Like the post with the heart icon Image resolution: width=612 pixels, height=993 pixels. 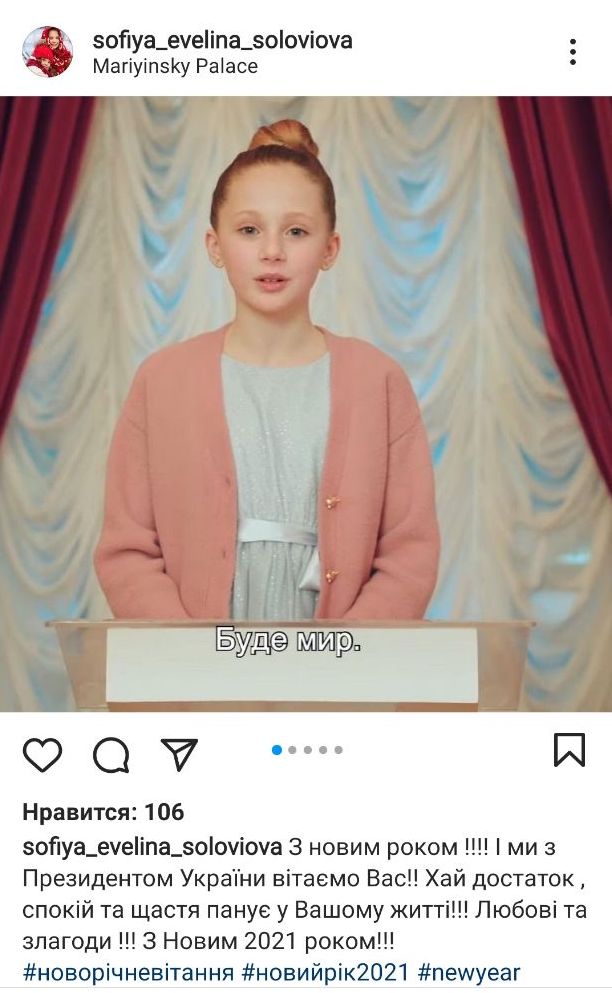(x=42, y=754)
